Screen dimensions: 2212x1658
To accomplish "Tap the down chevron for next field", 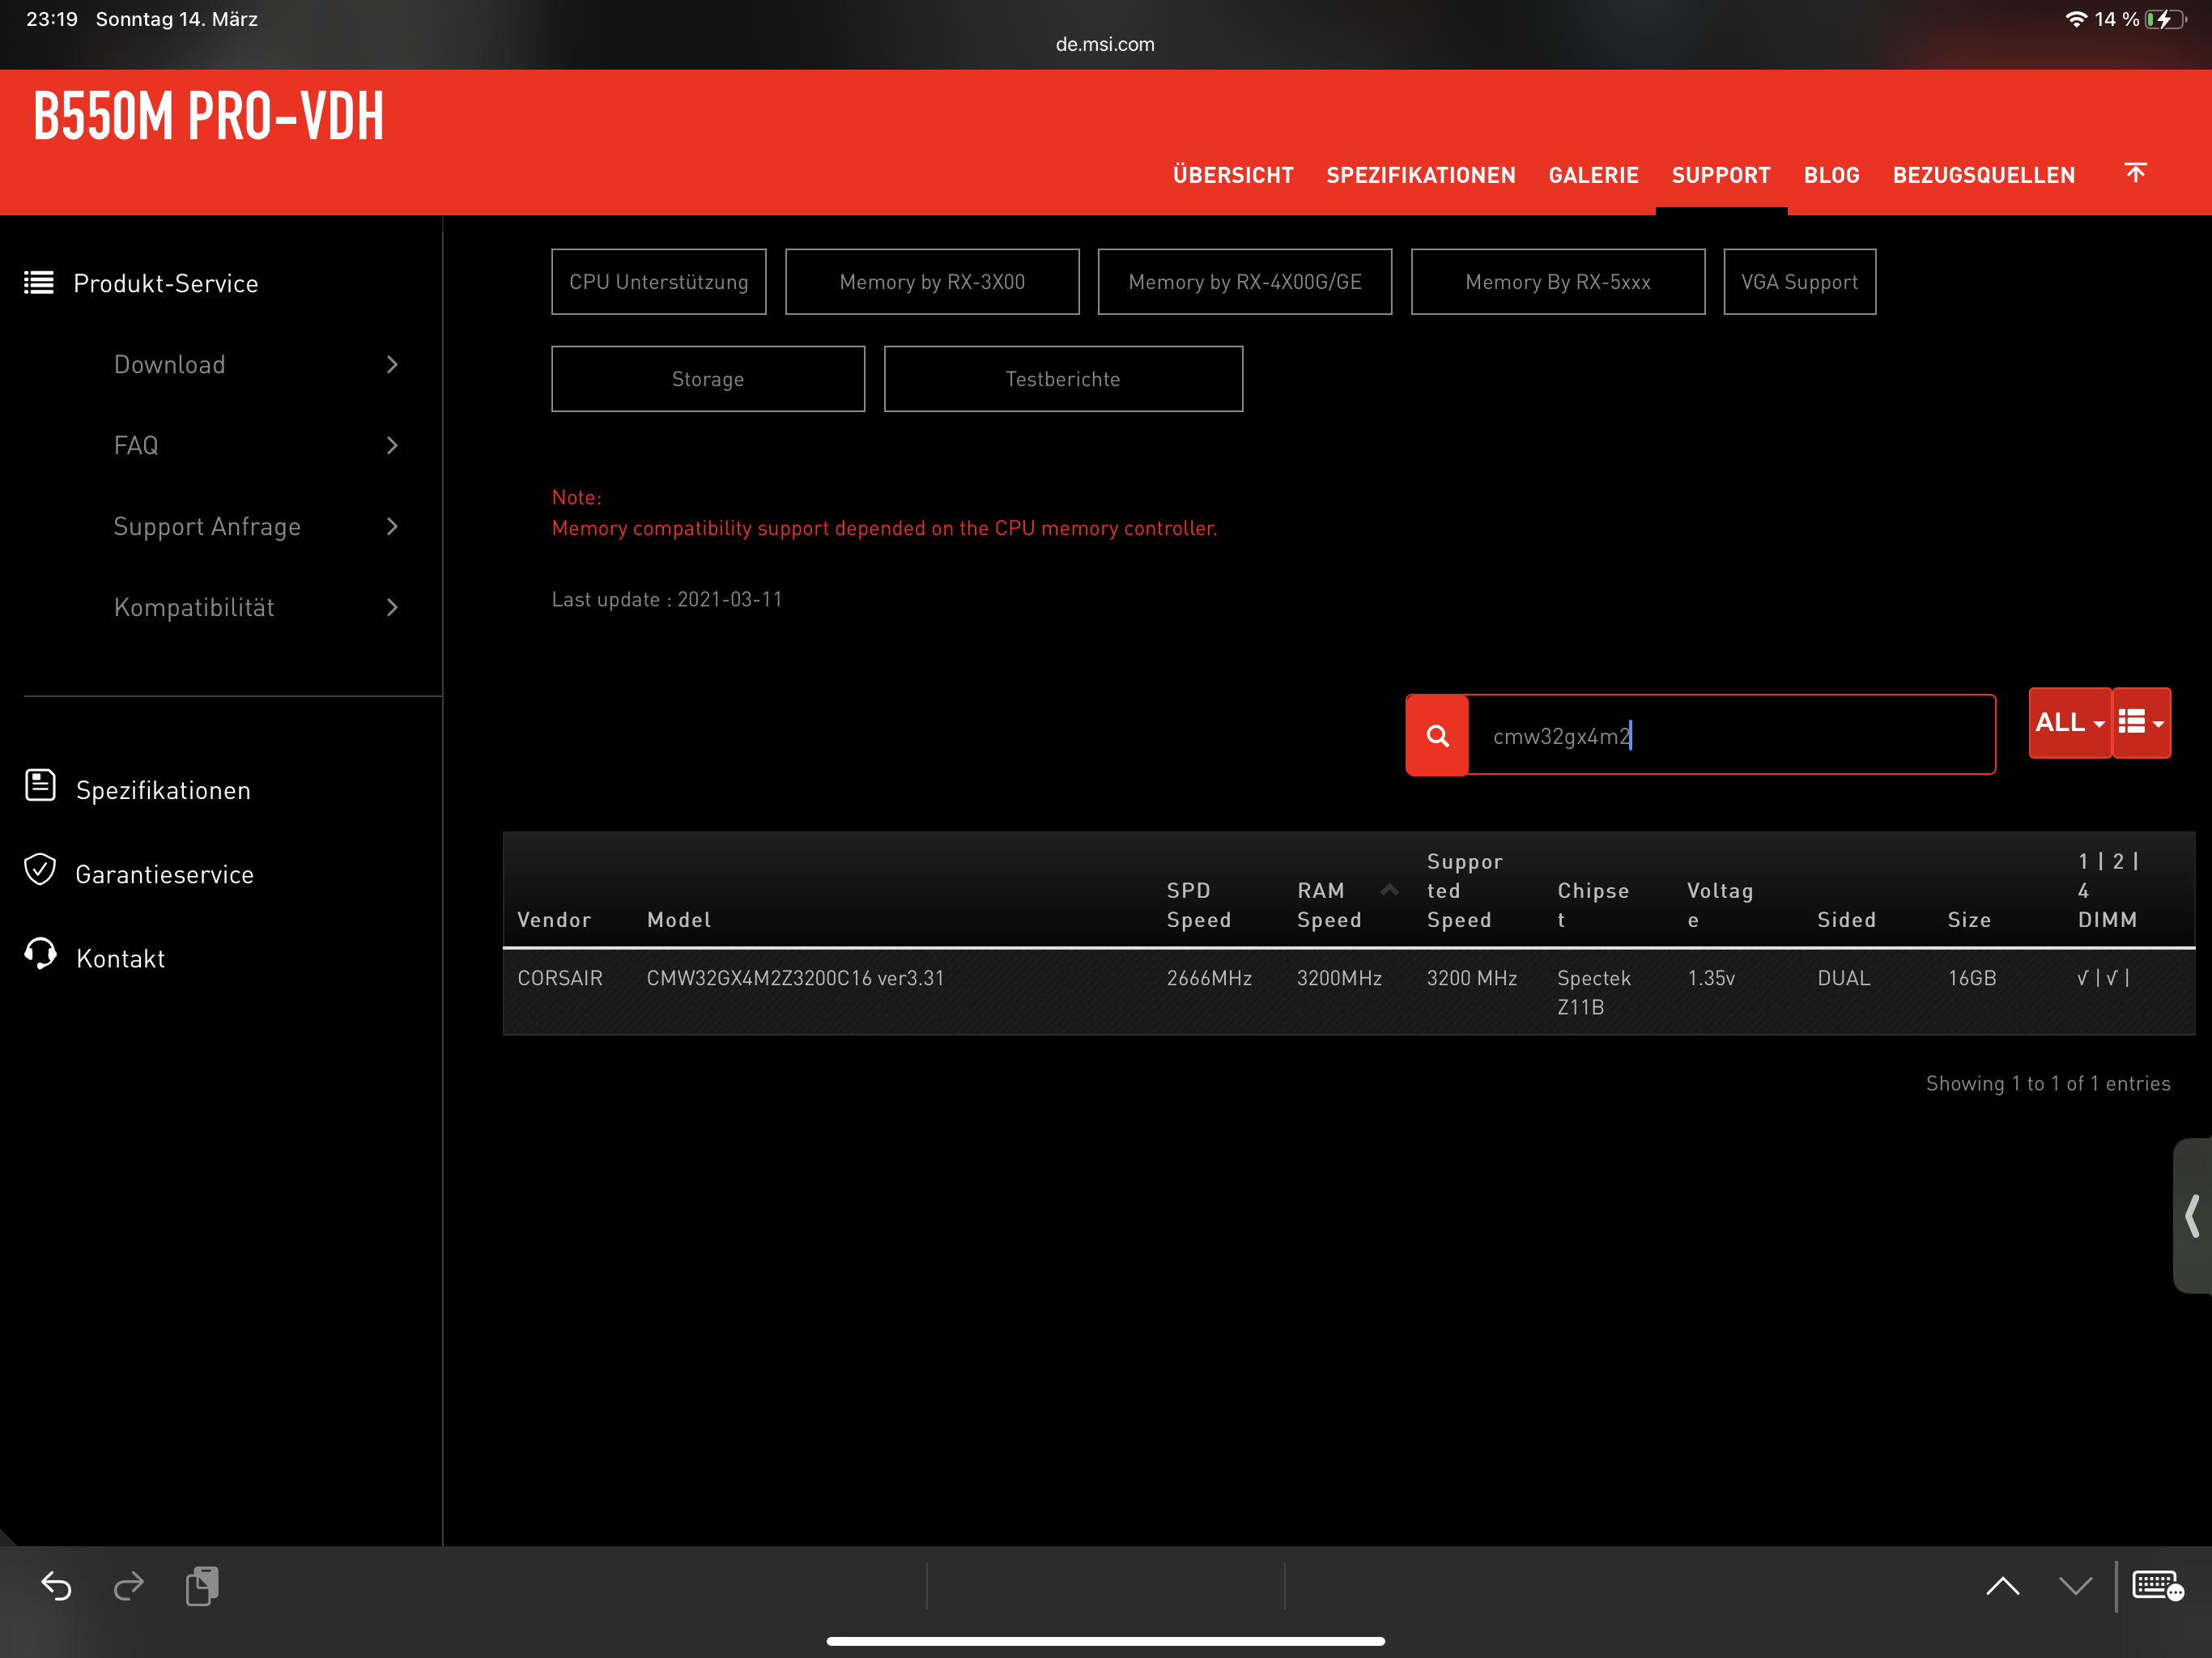I will click(x=2075, y=1586).
